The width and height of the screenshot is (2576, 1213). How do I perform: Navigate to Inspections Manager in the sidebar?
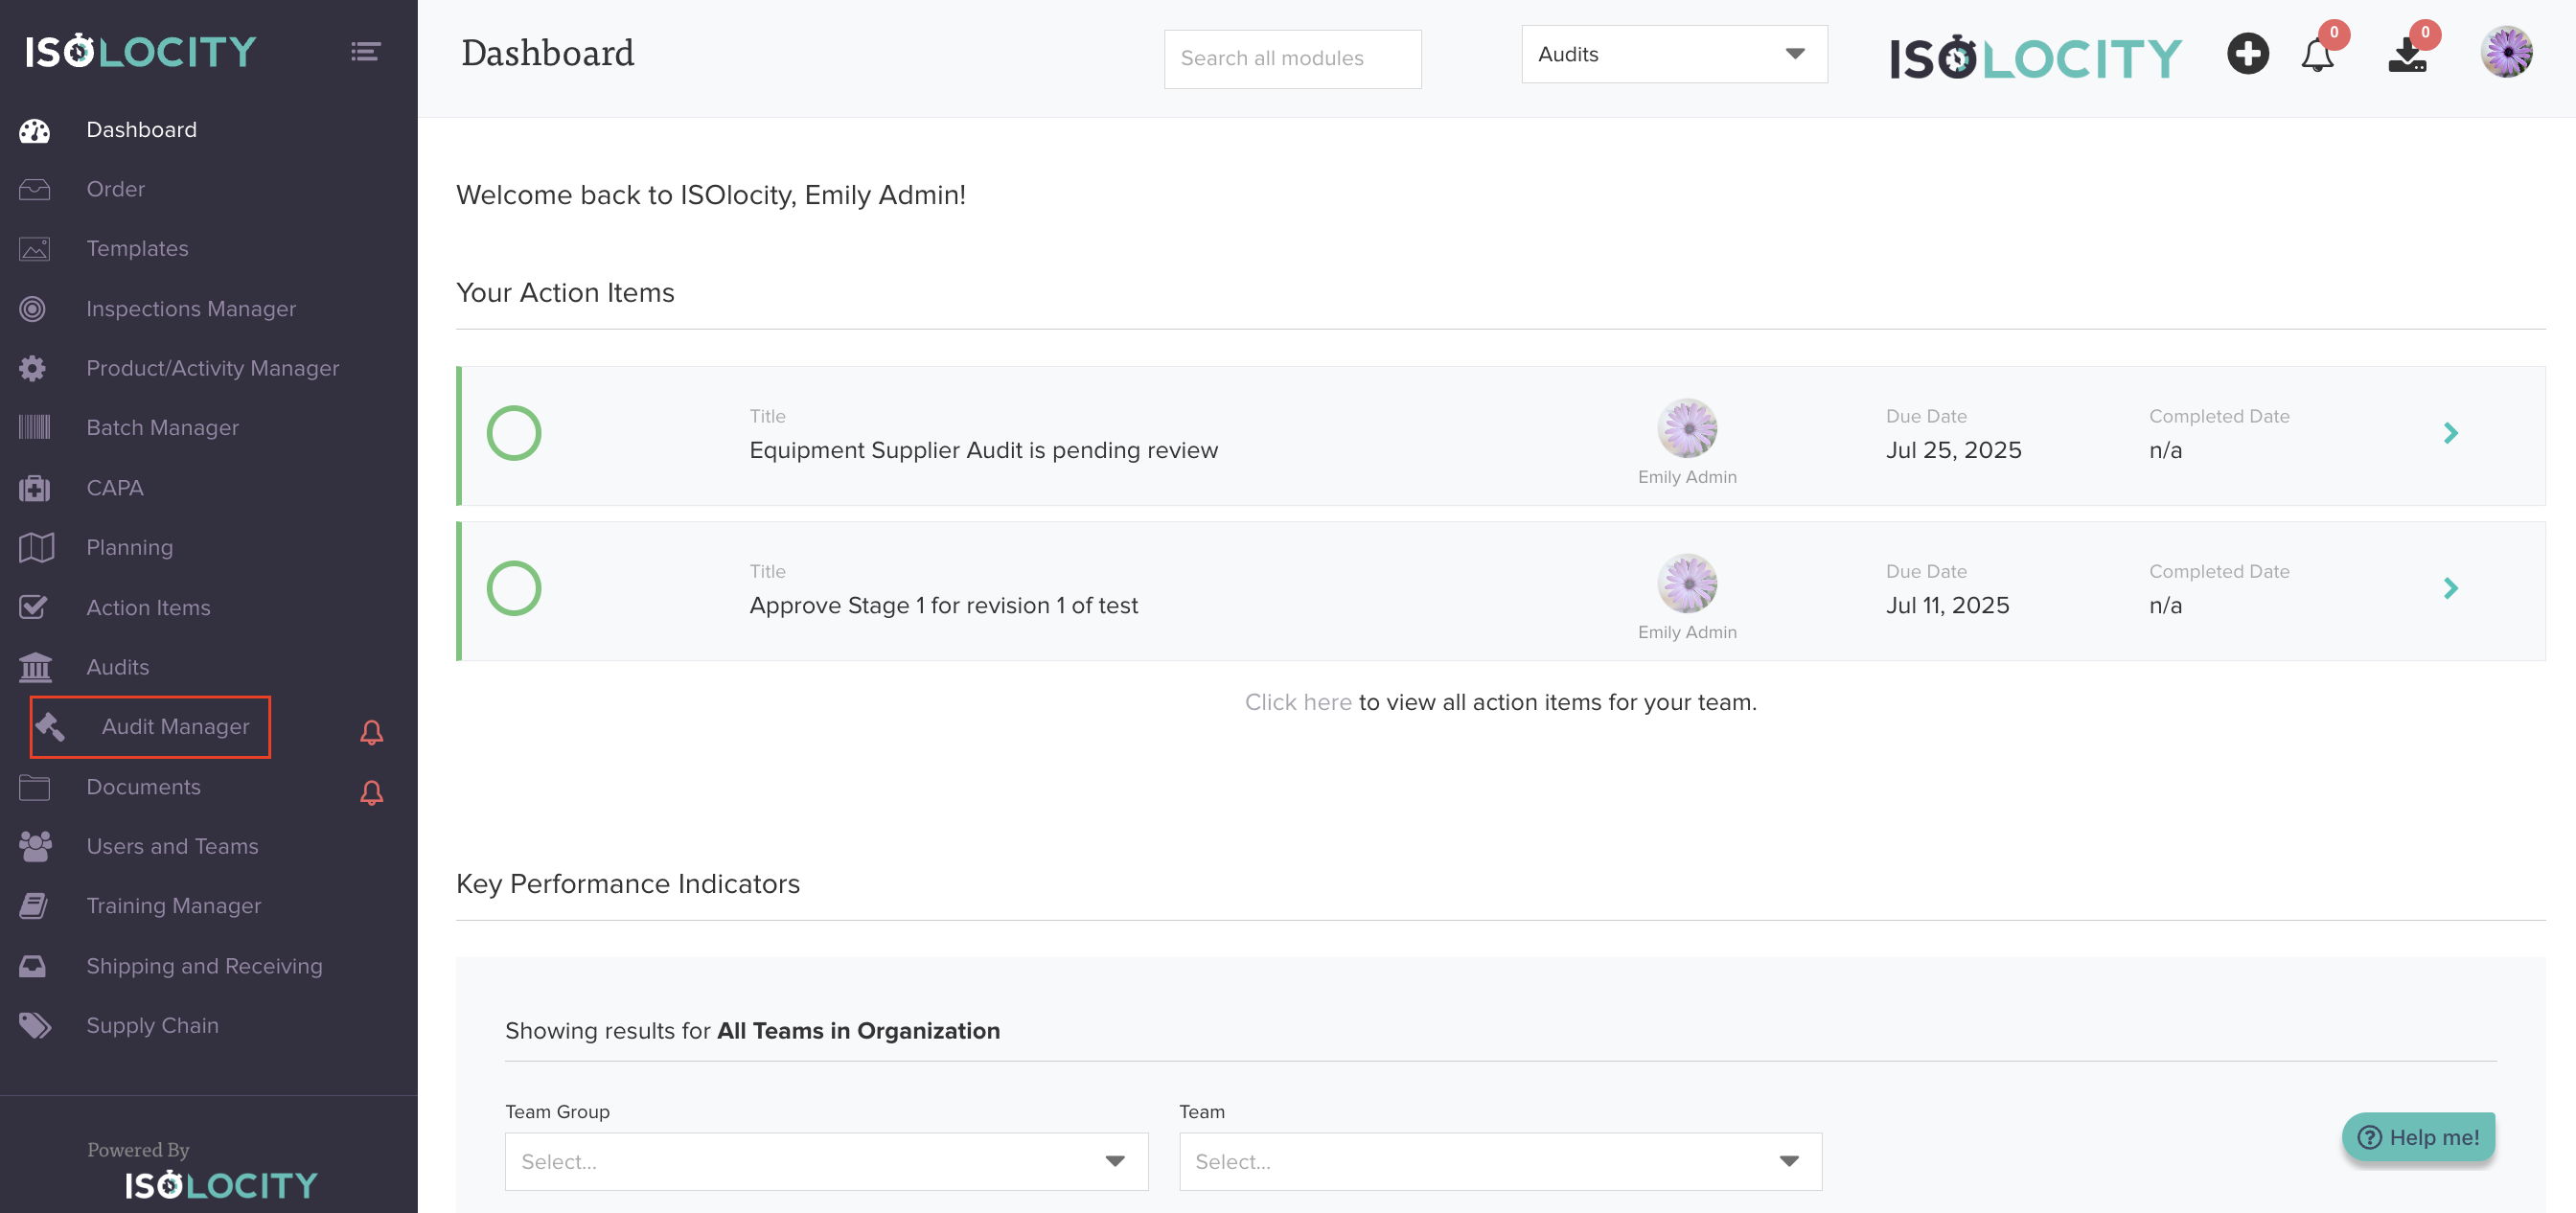191,309
